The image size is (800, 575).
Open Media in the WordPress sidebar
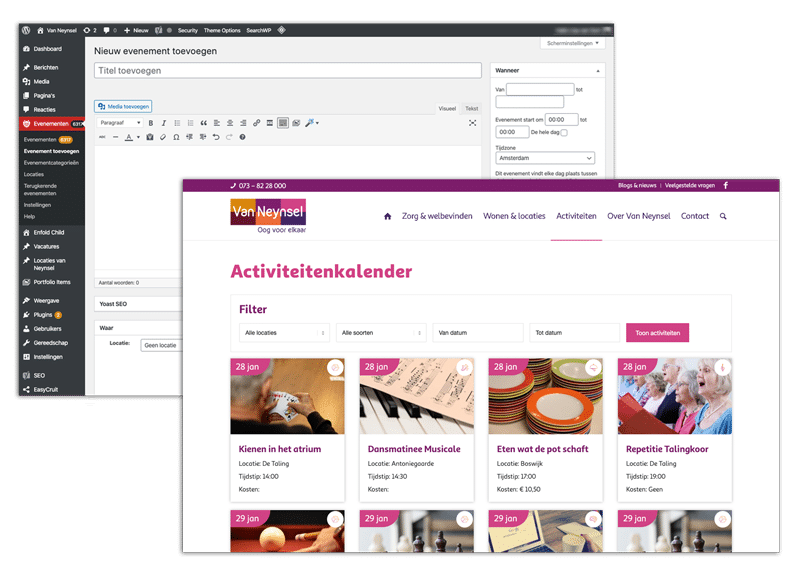pyautogui.click(x=41, y=82)
